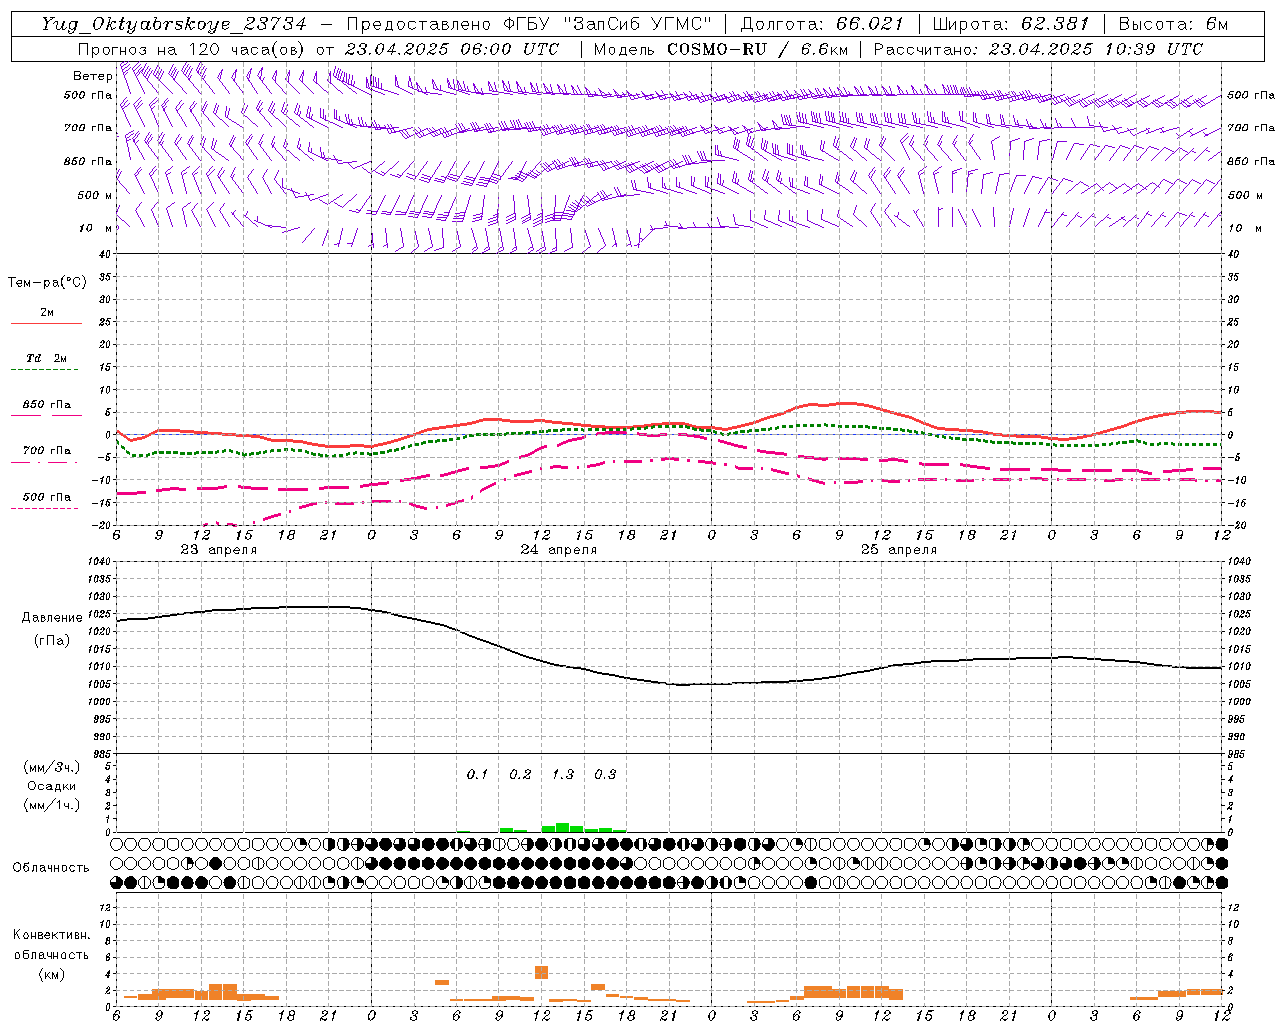Click the "Конвективн." label
This screenshot has width=1280, height=1024.
[x=52, y=935]
